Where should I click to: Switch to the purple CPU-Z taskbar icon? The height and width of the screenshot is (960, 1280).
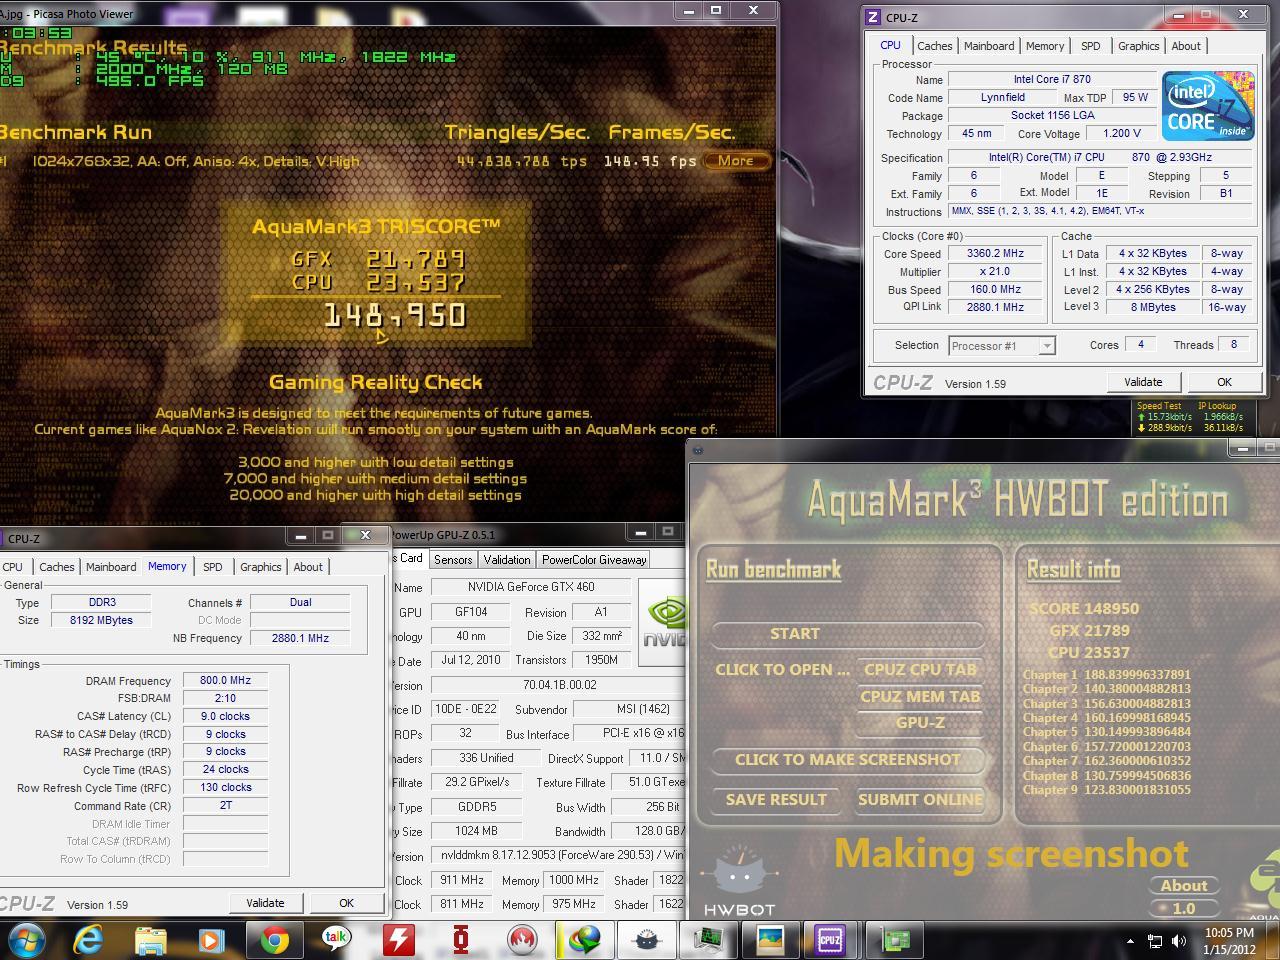tap(831, 940)
